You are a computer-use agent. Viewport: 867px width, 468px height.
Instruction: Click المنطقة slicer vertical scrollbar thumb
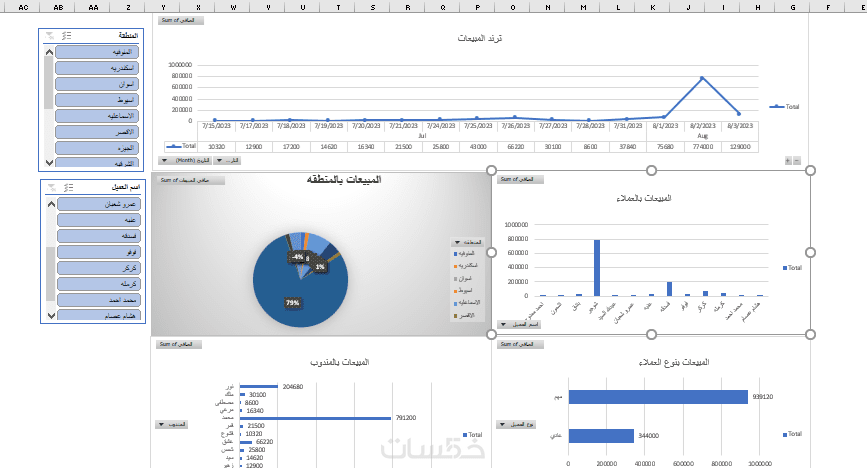pyautogui.click(x=49, y=82)
